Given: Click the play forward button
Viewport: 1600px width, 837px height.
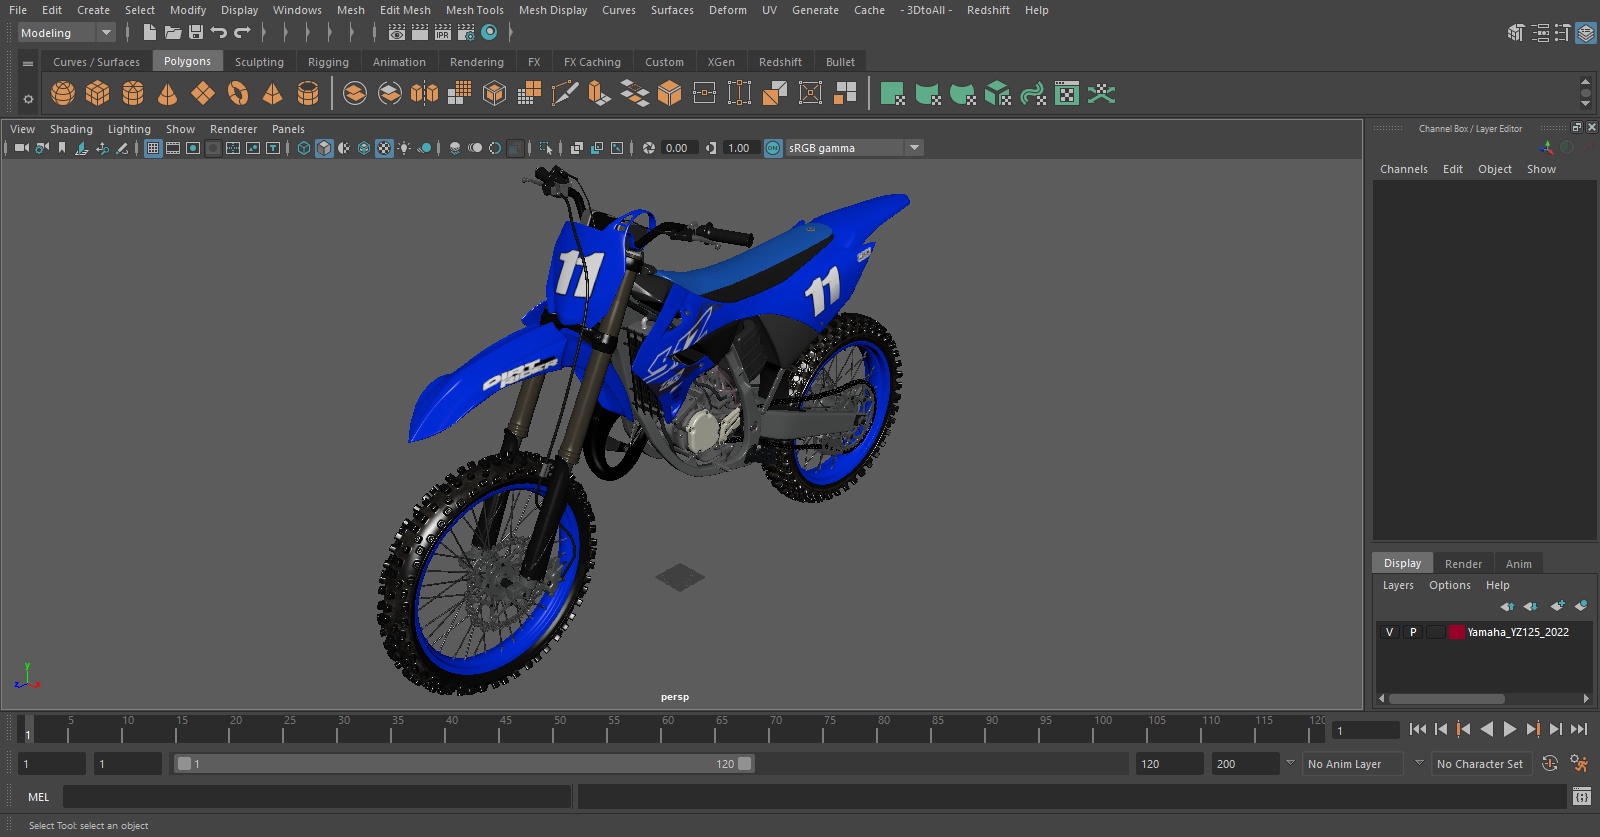Looking at the screenshot, I should pos(1510,729).
